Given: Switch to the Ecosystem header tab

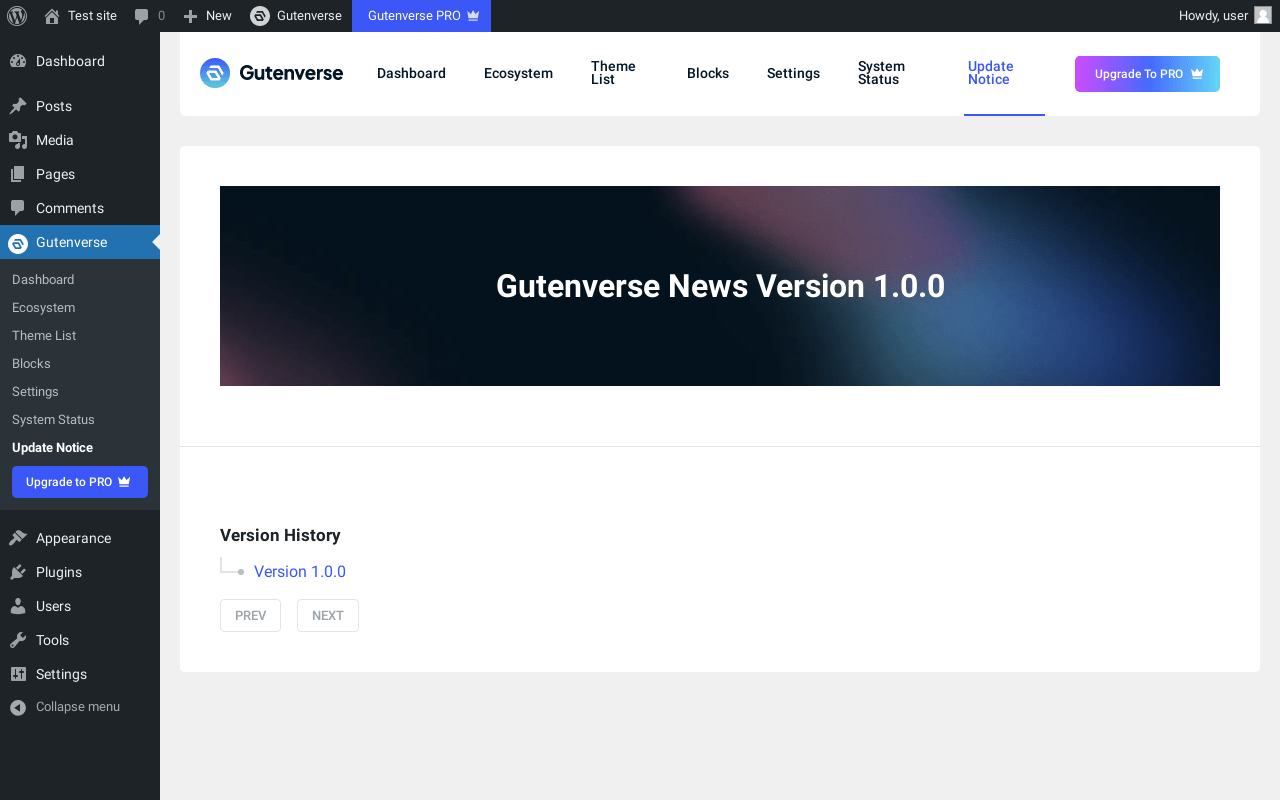Looking at the screenshot, I should 518,73.
